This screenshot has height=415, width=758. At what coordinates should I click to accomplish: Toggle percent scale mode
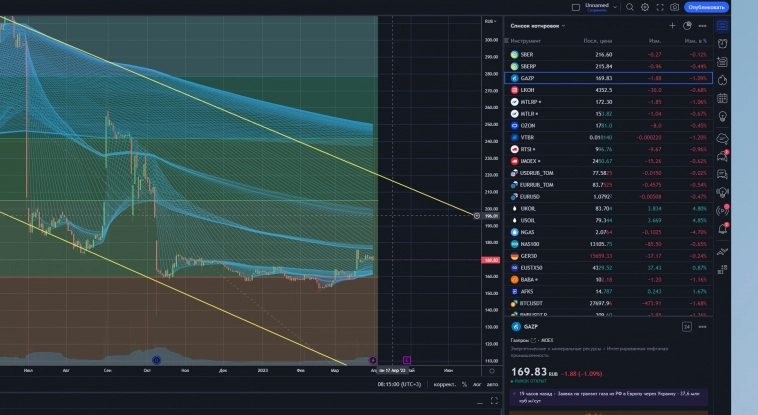[464, 383]
